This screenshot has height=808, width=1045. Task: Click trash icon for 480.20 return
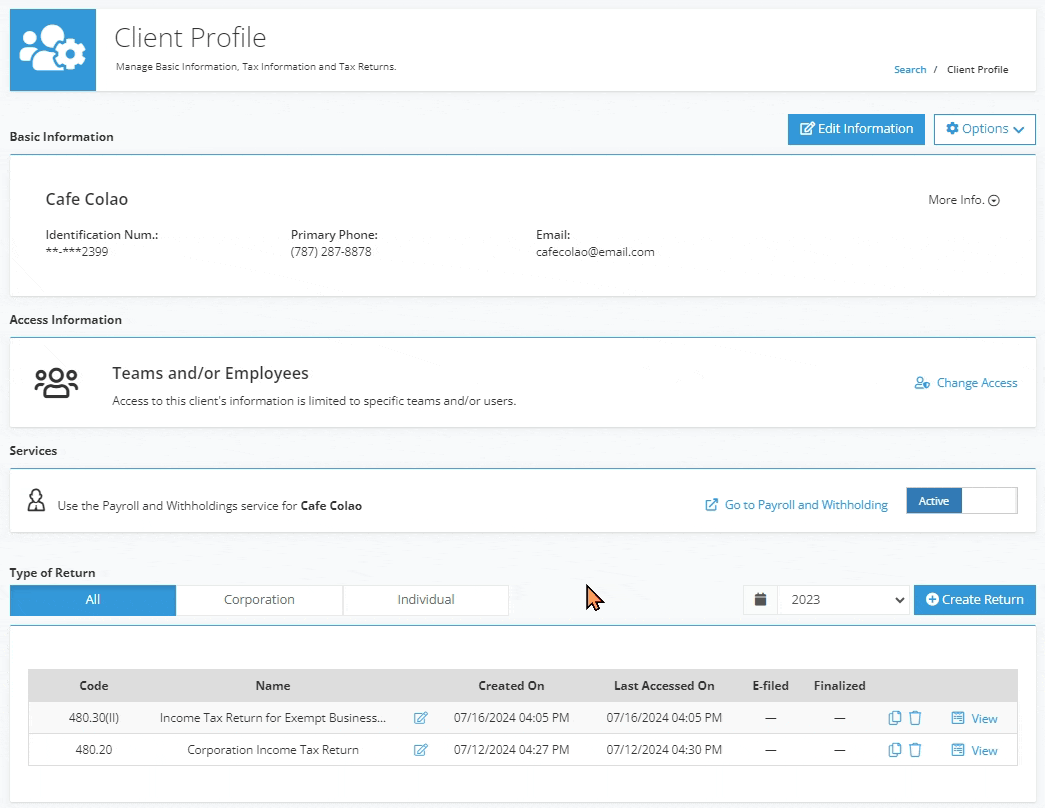click(x=915, y=750)
